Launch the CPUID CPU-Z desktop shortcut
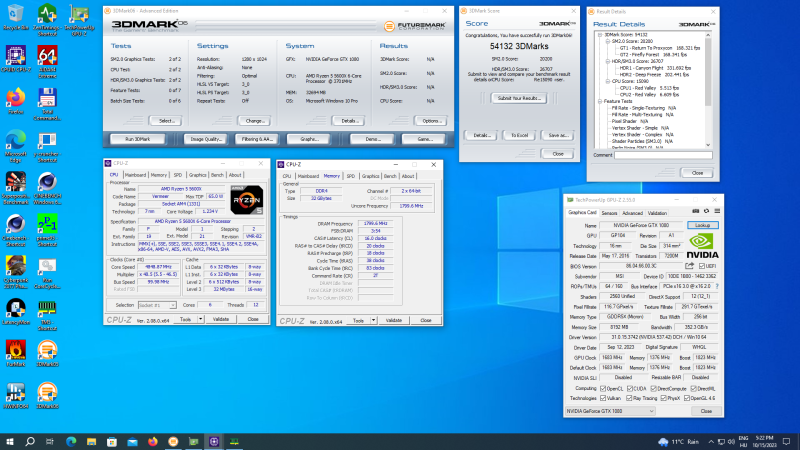This screenshot has width=800, height=450. coord(15,59)
